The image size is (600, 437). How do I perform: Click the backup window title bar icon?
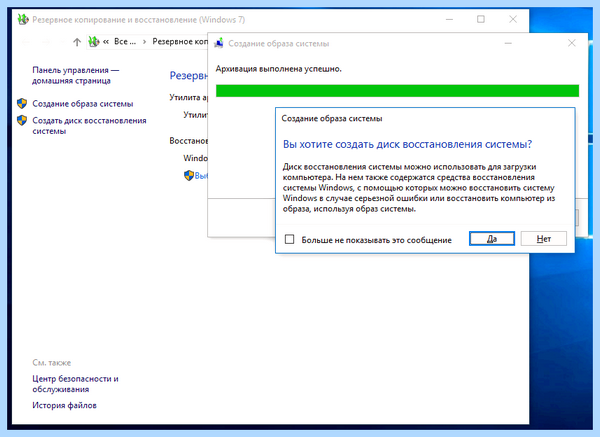click(23, 20)
